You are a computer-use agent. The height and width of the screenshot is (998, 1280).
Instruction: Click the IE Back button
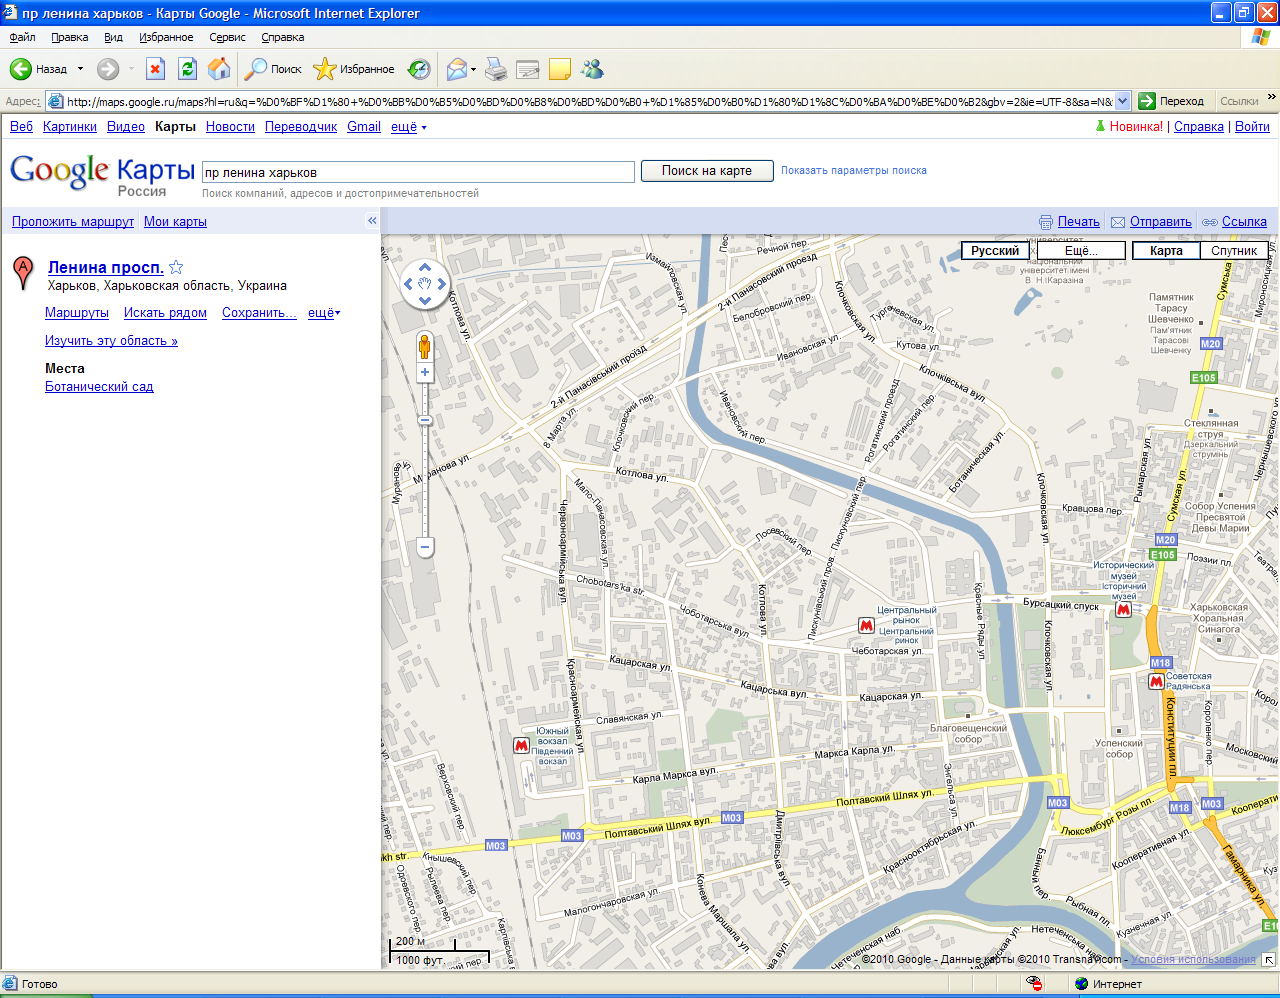38,69
